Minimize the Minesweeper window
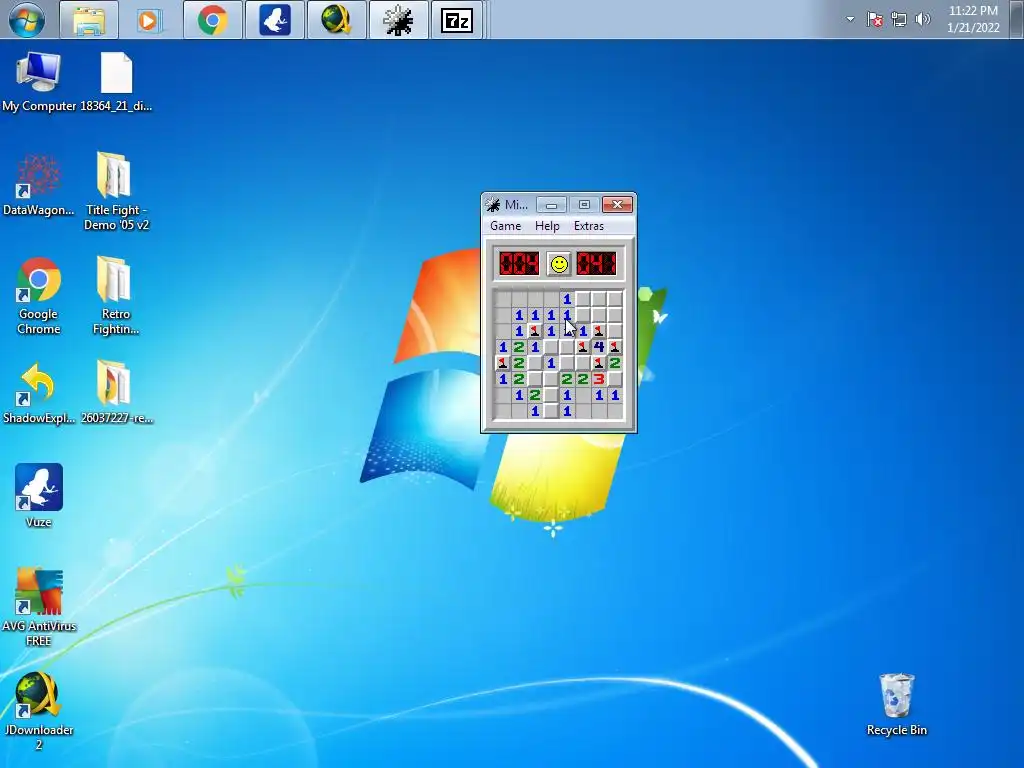 click(551, 205)
